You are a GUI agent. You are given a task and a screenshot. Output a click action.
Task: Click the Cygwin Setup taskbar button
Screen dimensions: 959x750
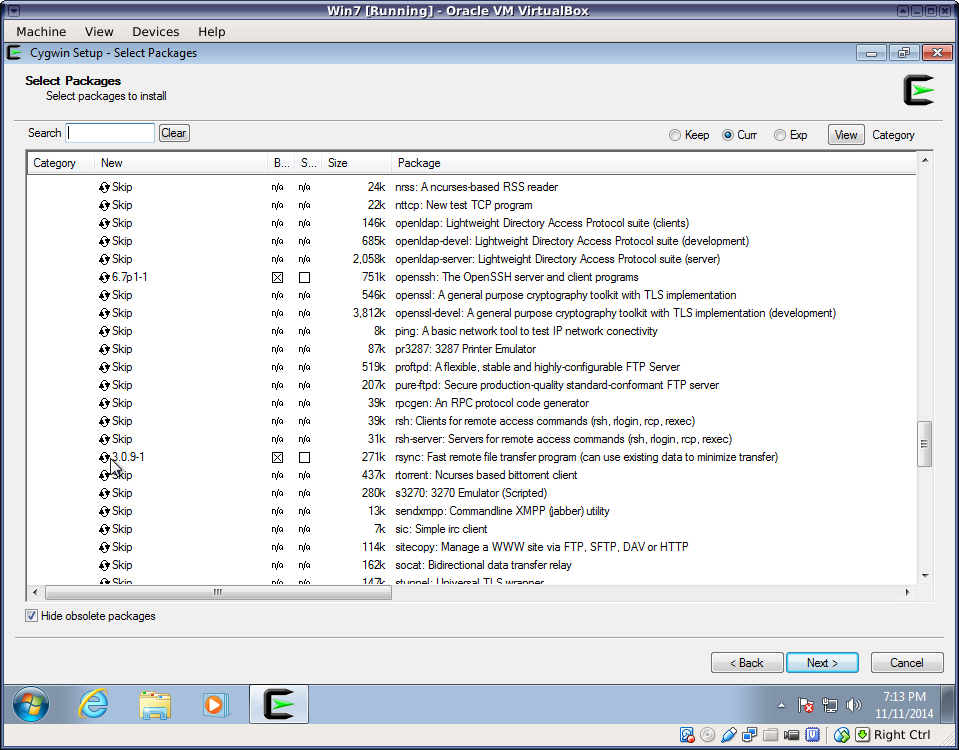tap(279, 704)
